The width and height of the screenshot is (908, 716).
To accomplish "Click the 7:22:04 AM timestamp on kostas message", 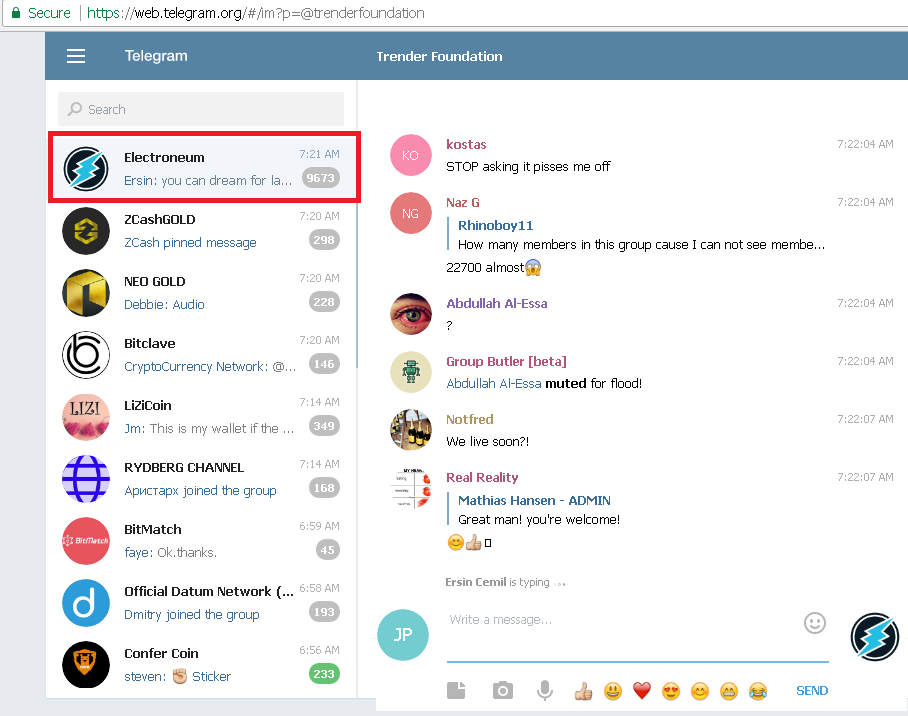I will coord(865,144).
